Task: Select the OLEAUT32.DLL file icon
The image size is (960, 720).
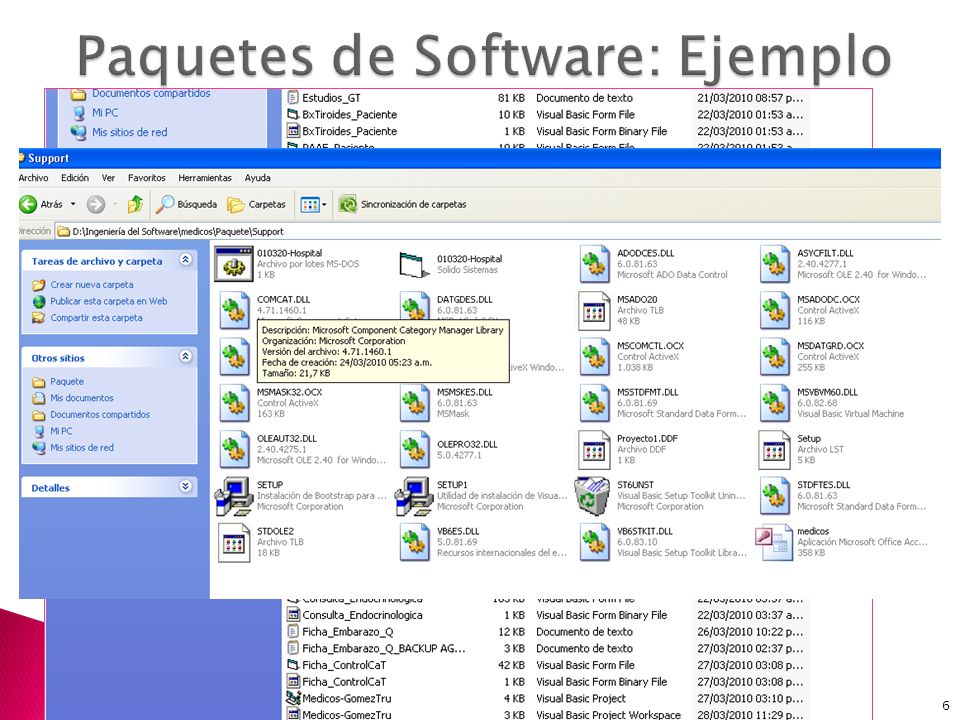Action: point(234,449)
